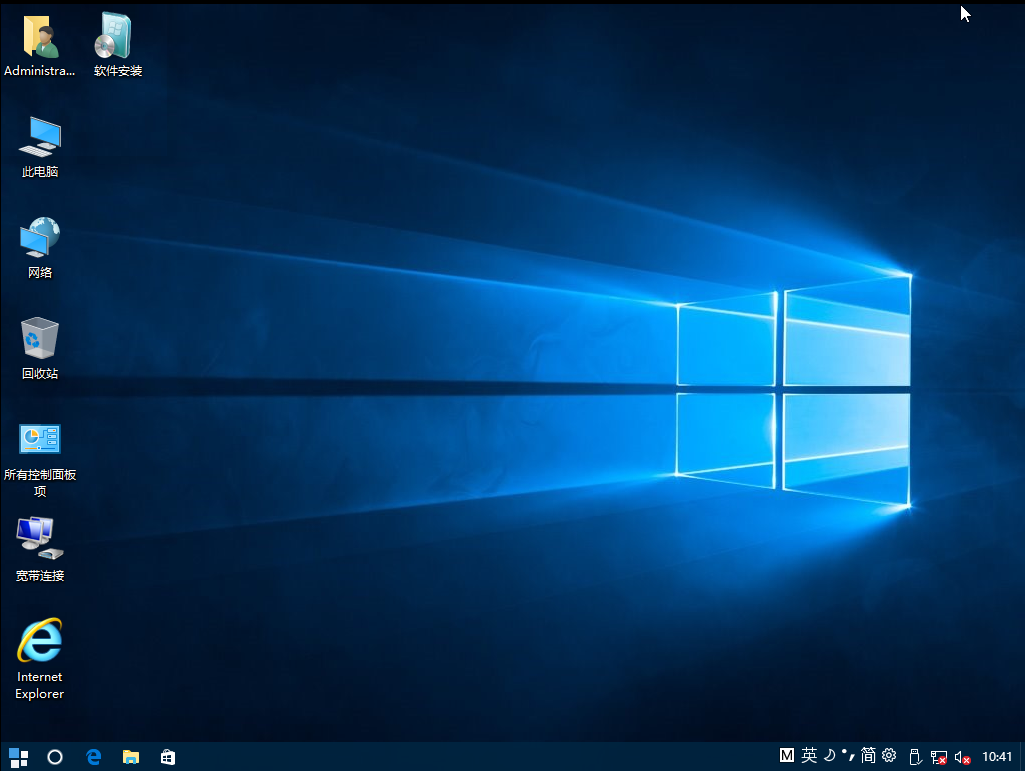Screen dimensions: 1025x771
Task: Select the 回收站 recycle bin icon
Action: (x=40, y=338)
